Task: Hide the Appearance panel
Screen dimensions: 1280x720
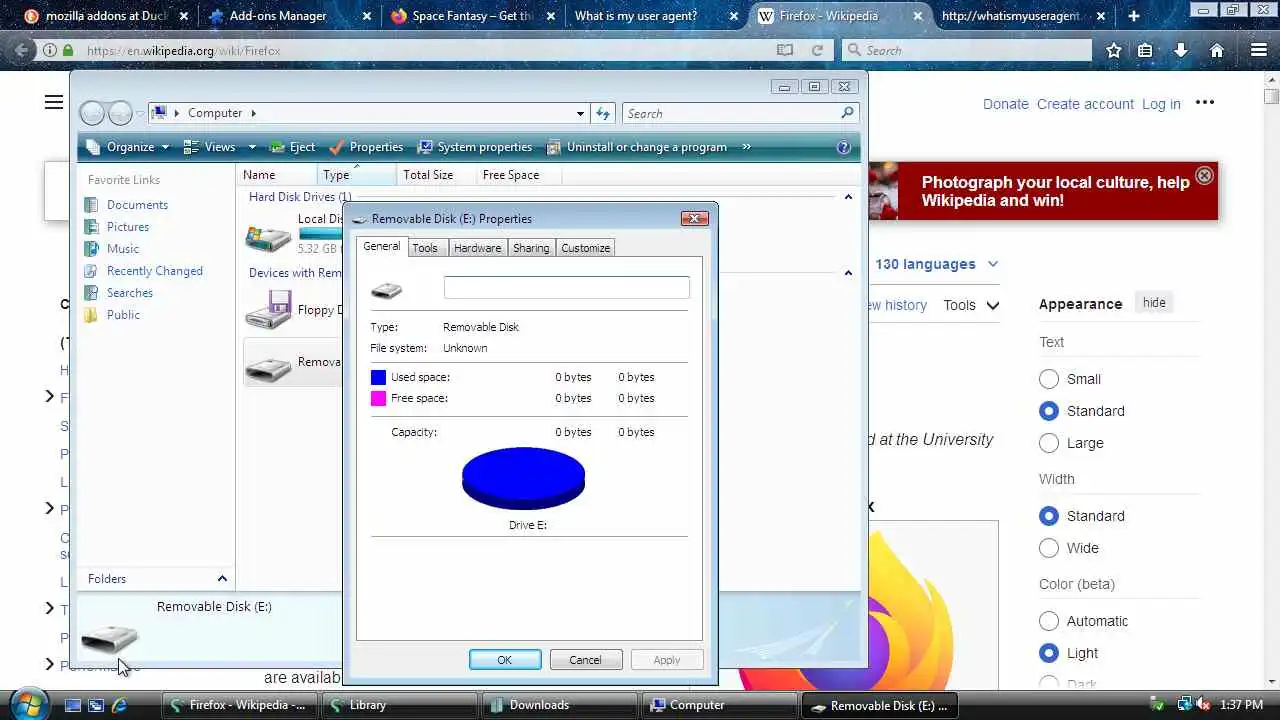Action: (1154, 303)
